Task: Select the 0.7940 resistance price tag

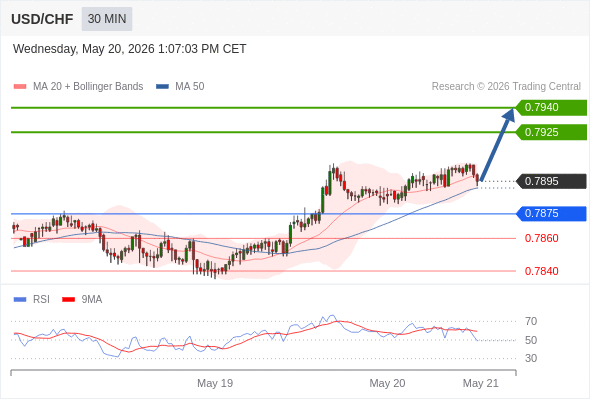Action: click(551, 108)
